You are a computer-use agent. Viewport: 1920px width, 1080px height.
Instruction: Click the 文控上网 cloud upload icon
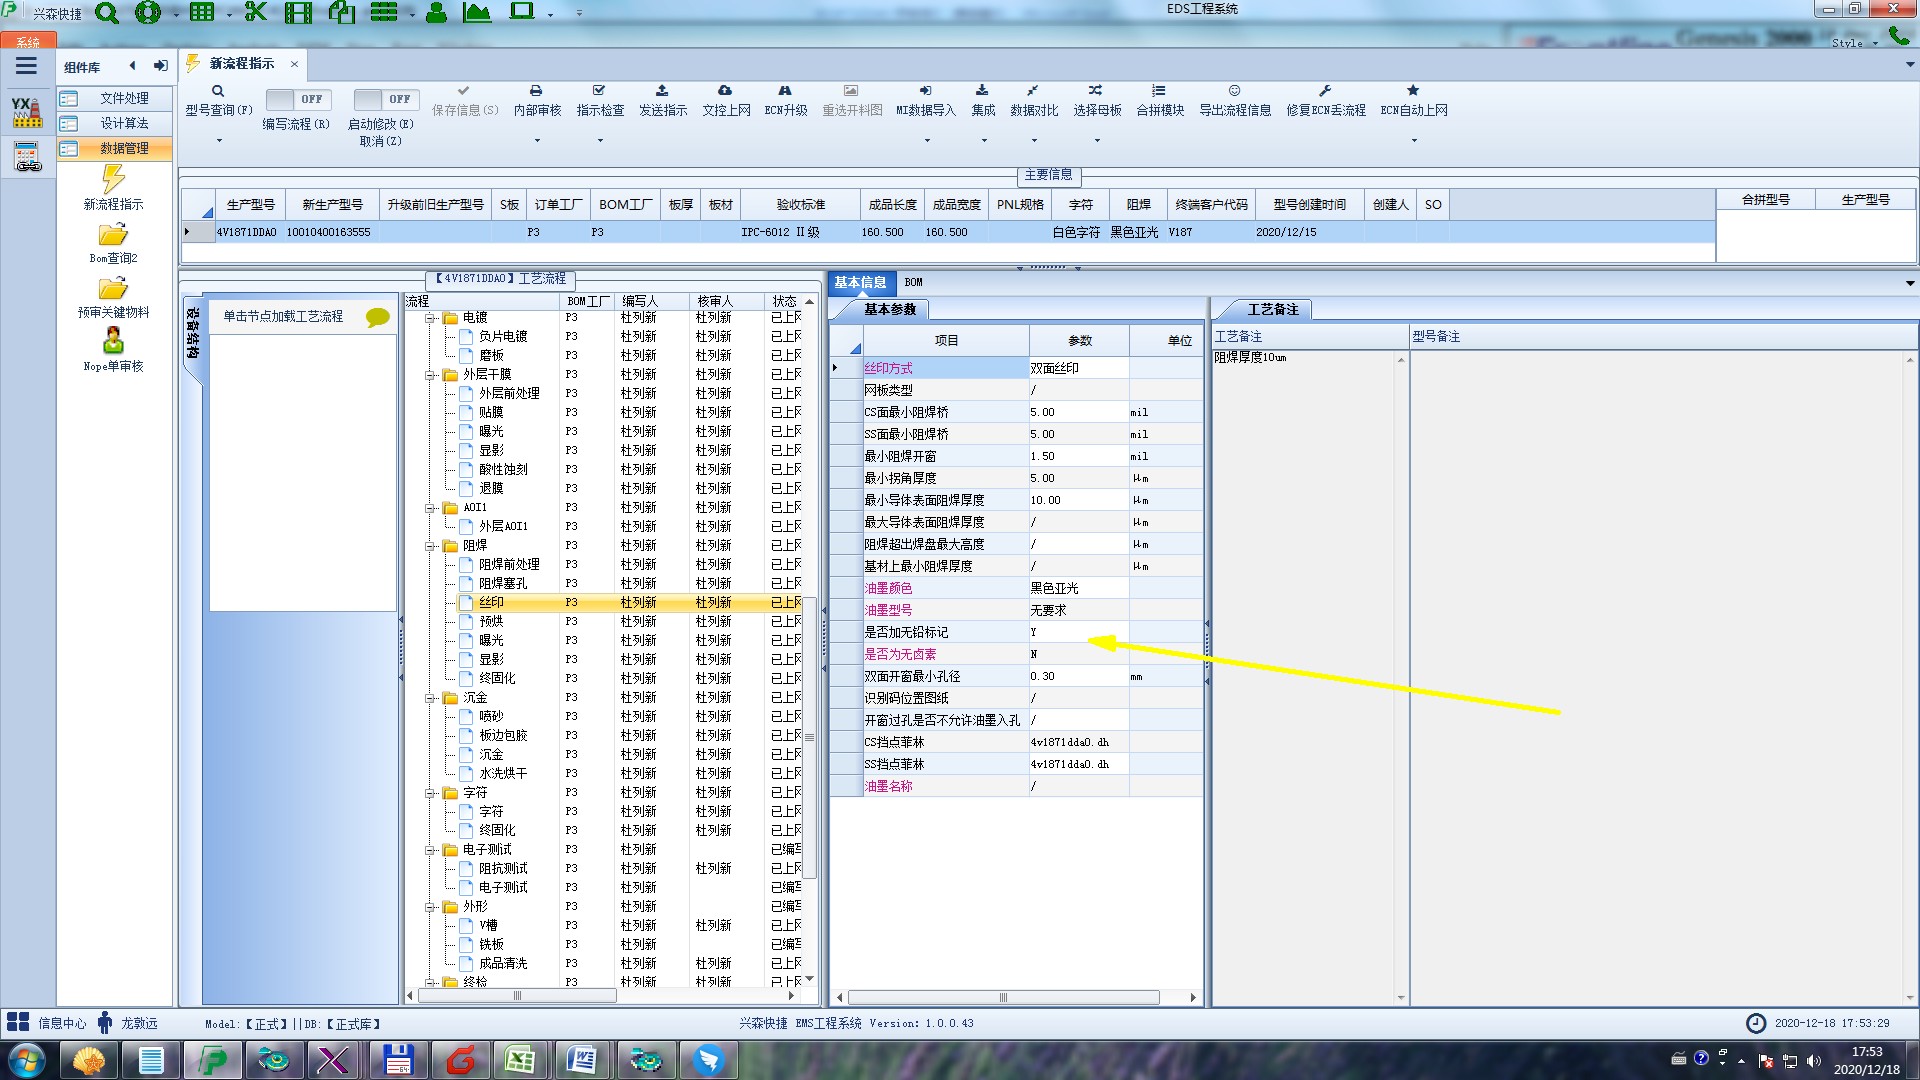725,91
